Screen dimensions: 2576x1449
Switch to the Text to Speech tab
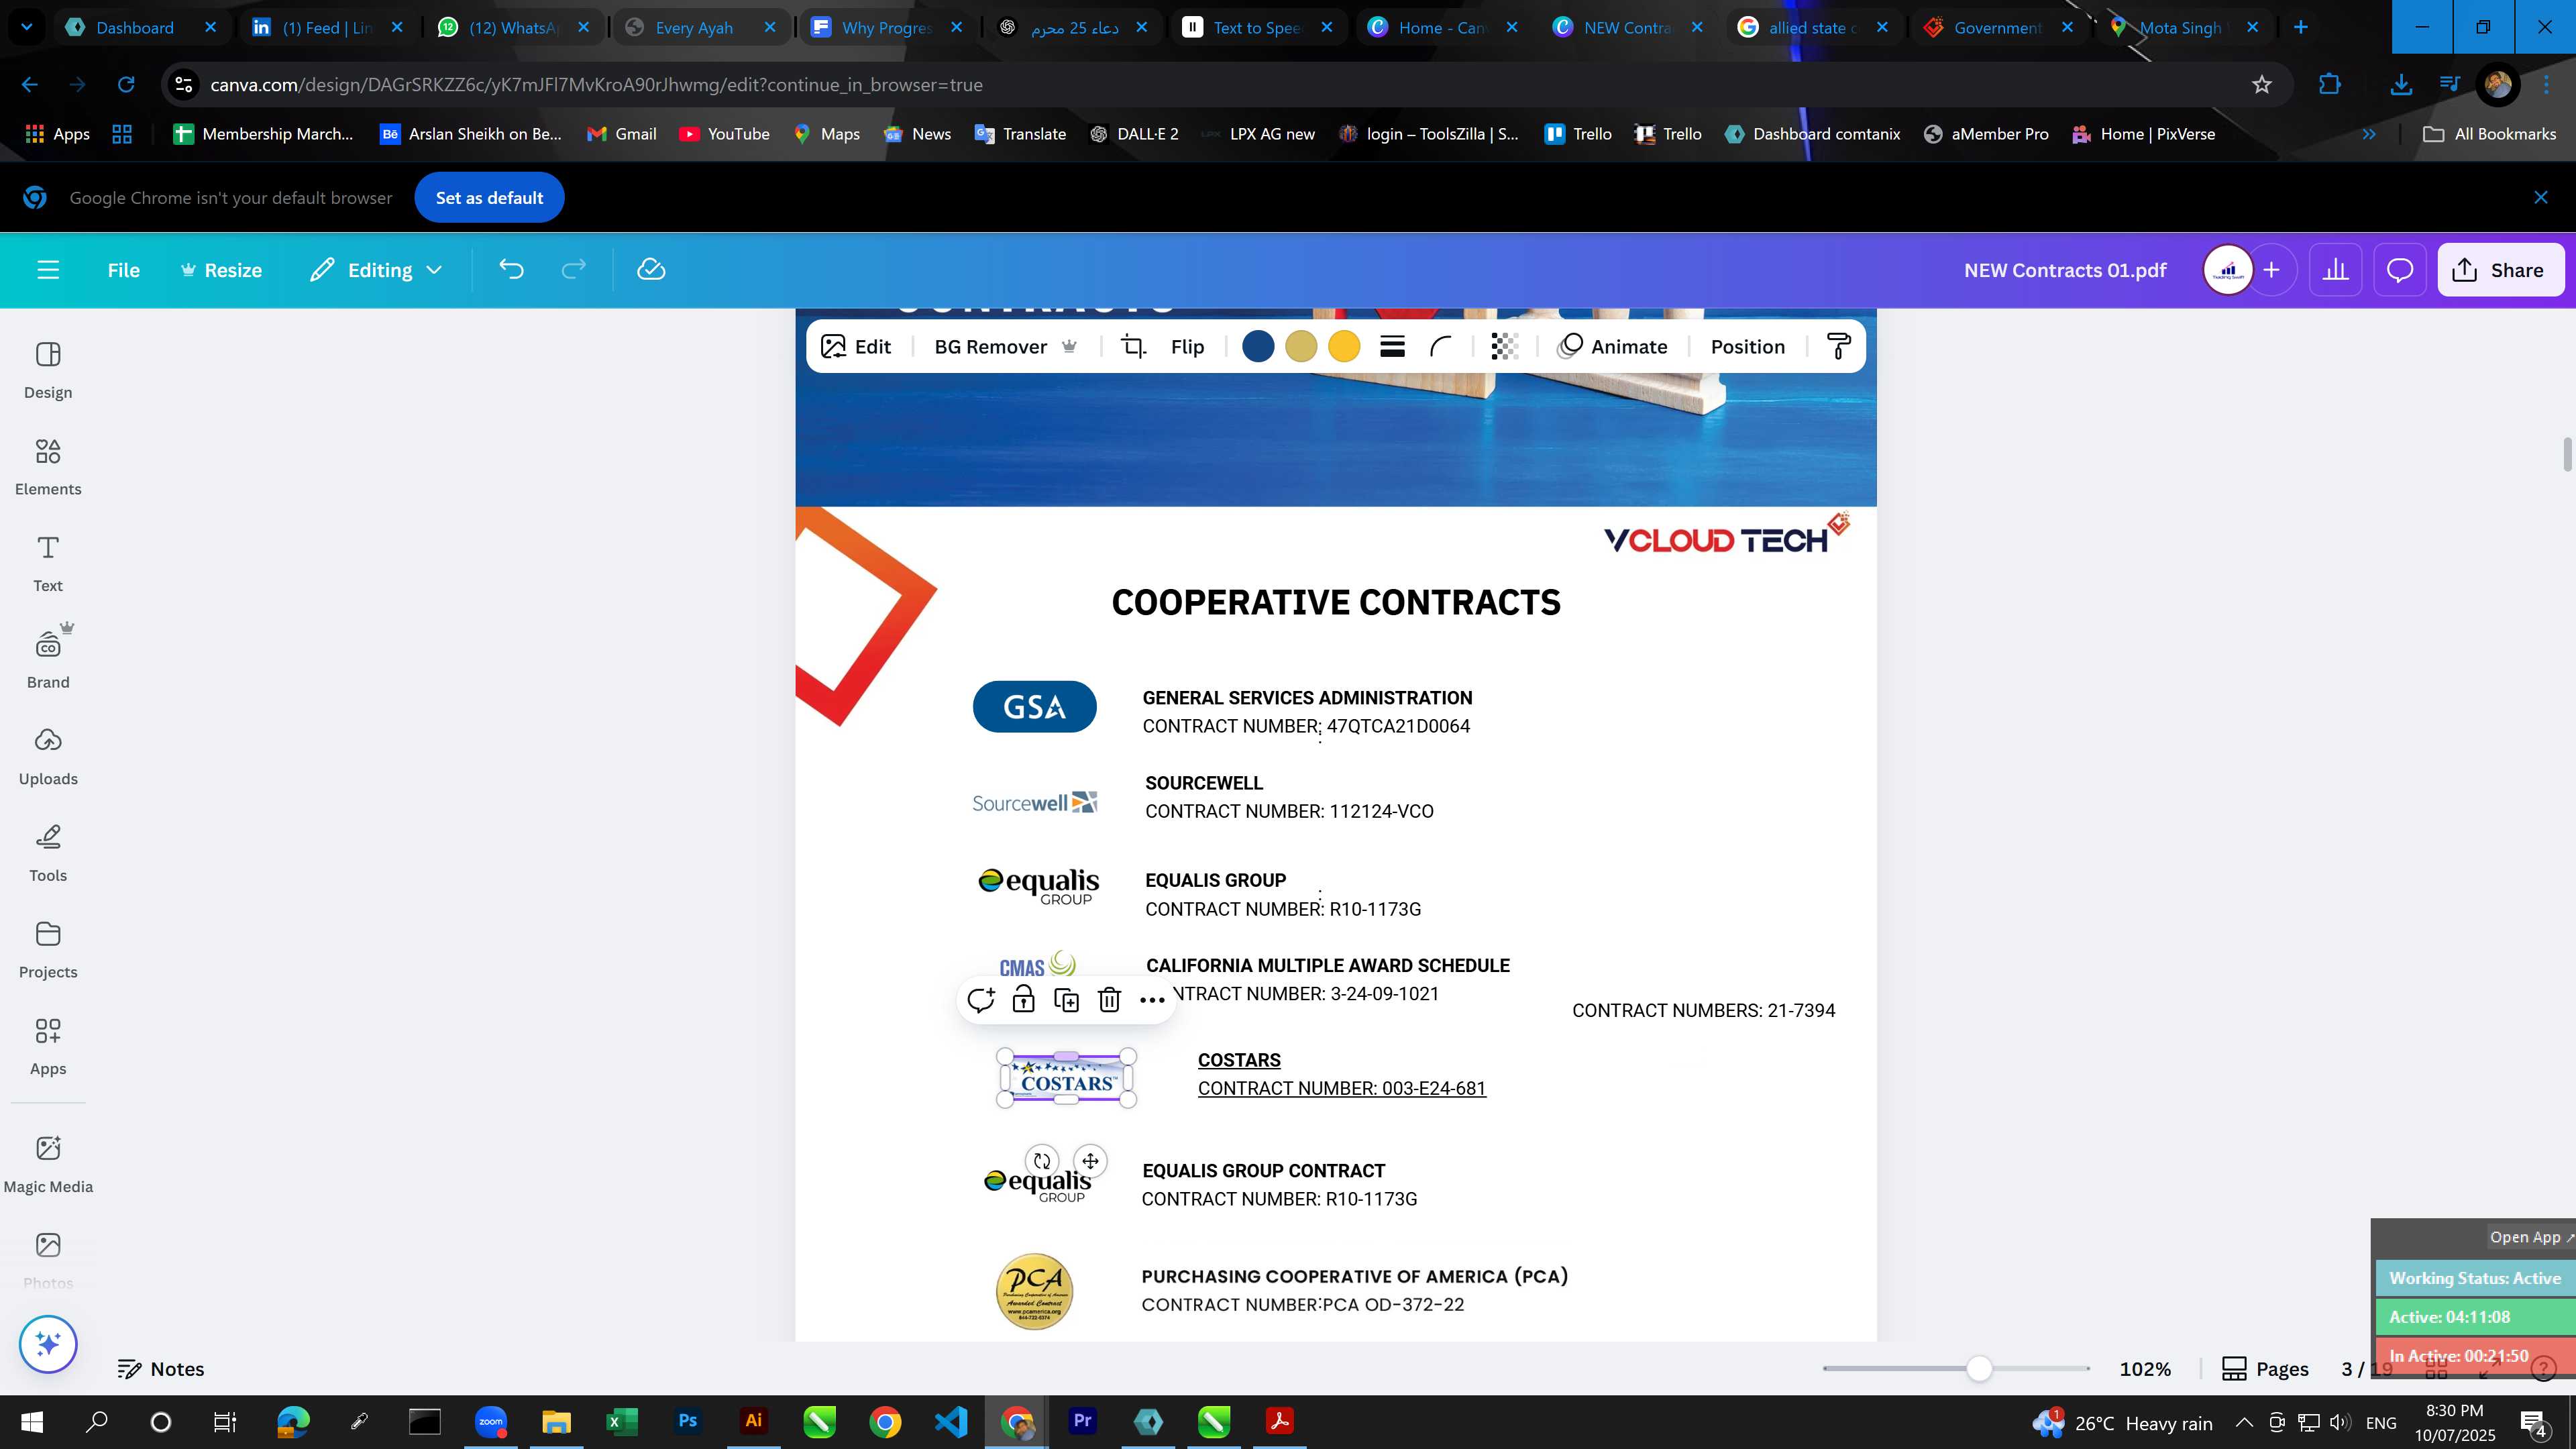point(1256,28)
